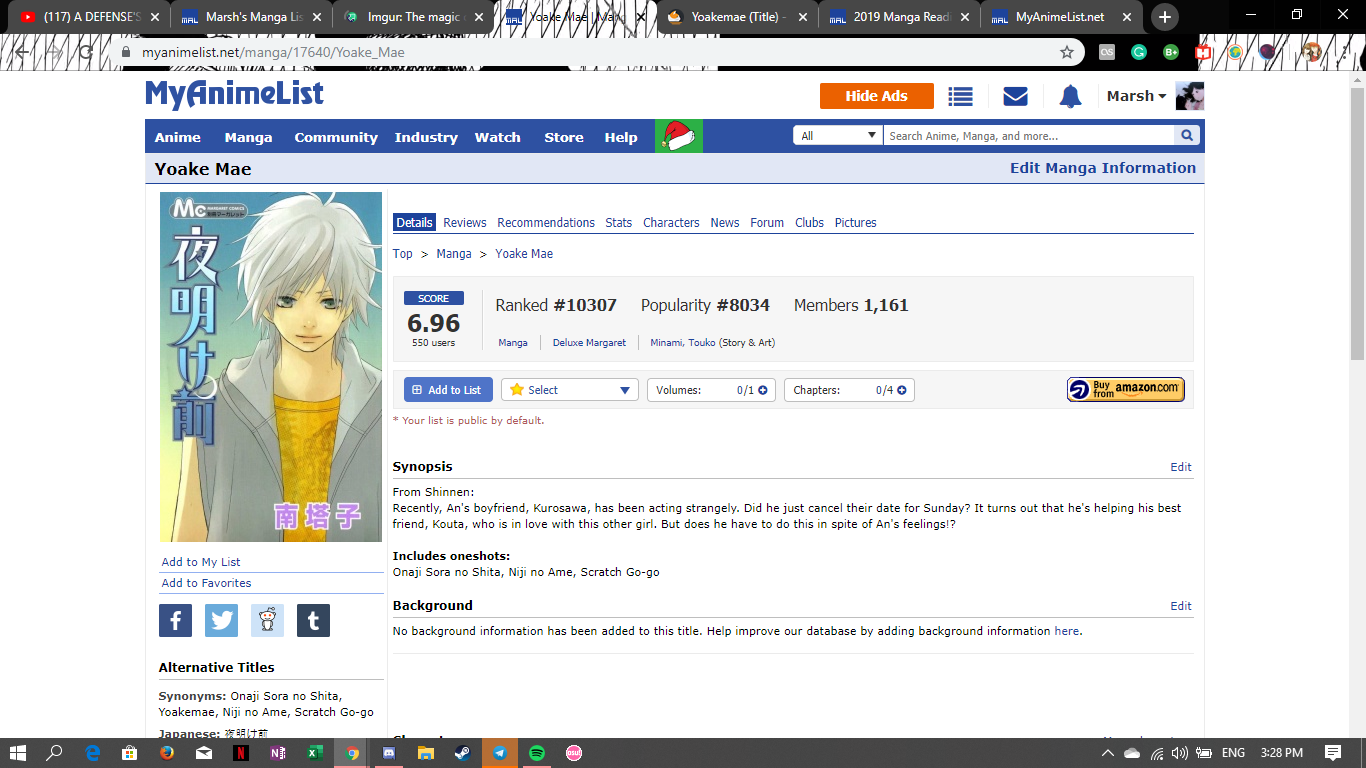Open Edit Manga Information link
The image size is (1366, 768).
tap(1103, 168)
